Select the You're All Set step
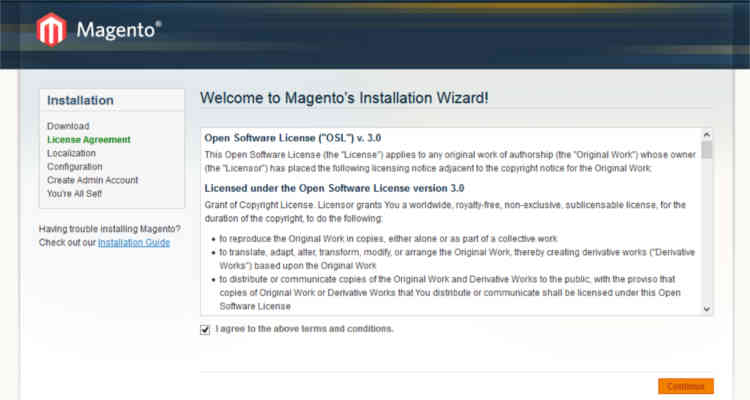Image resolution: width=750 pixels, height=400 pixels. (74, 193)
